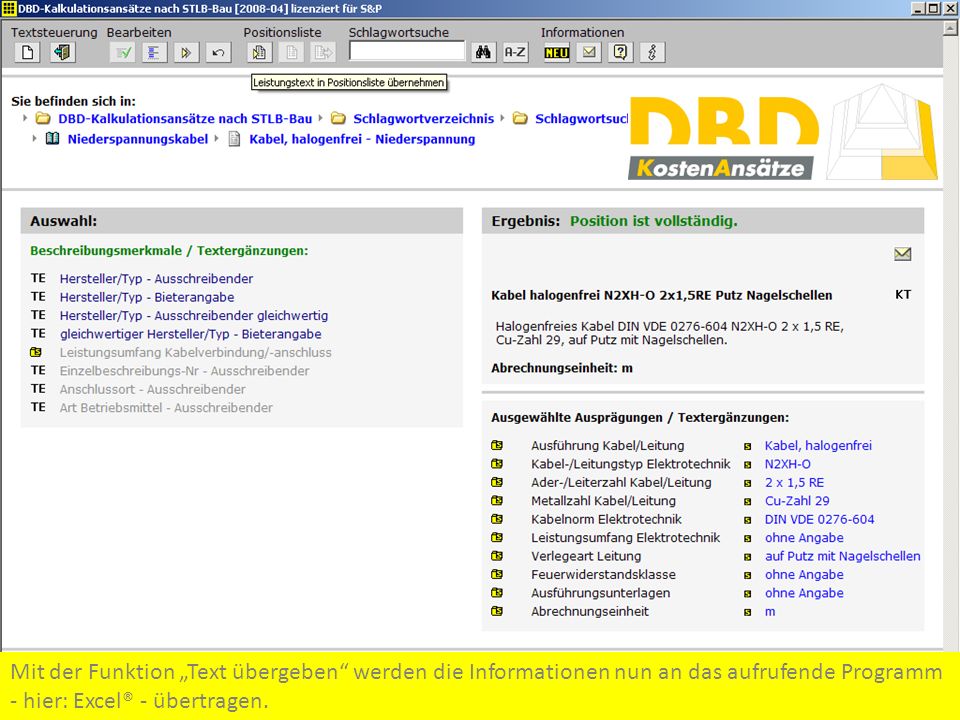This screenshot has width=960, height=720.
Task: Click the 2 x 1,5 RE value link
Action: pyautogui.click(x=794, y=482)
